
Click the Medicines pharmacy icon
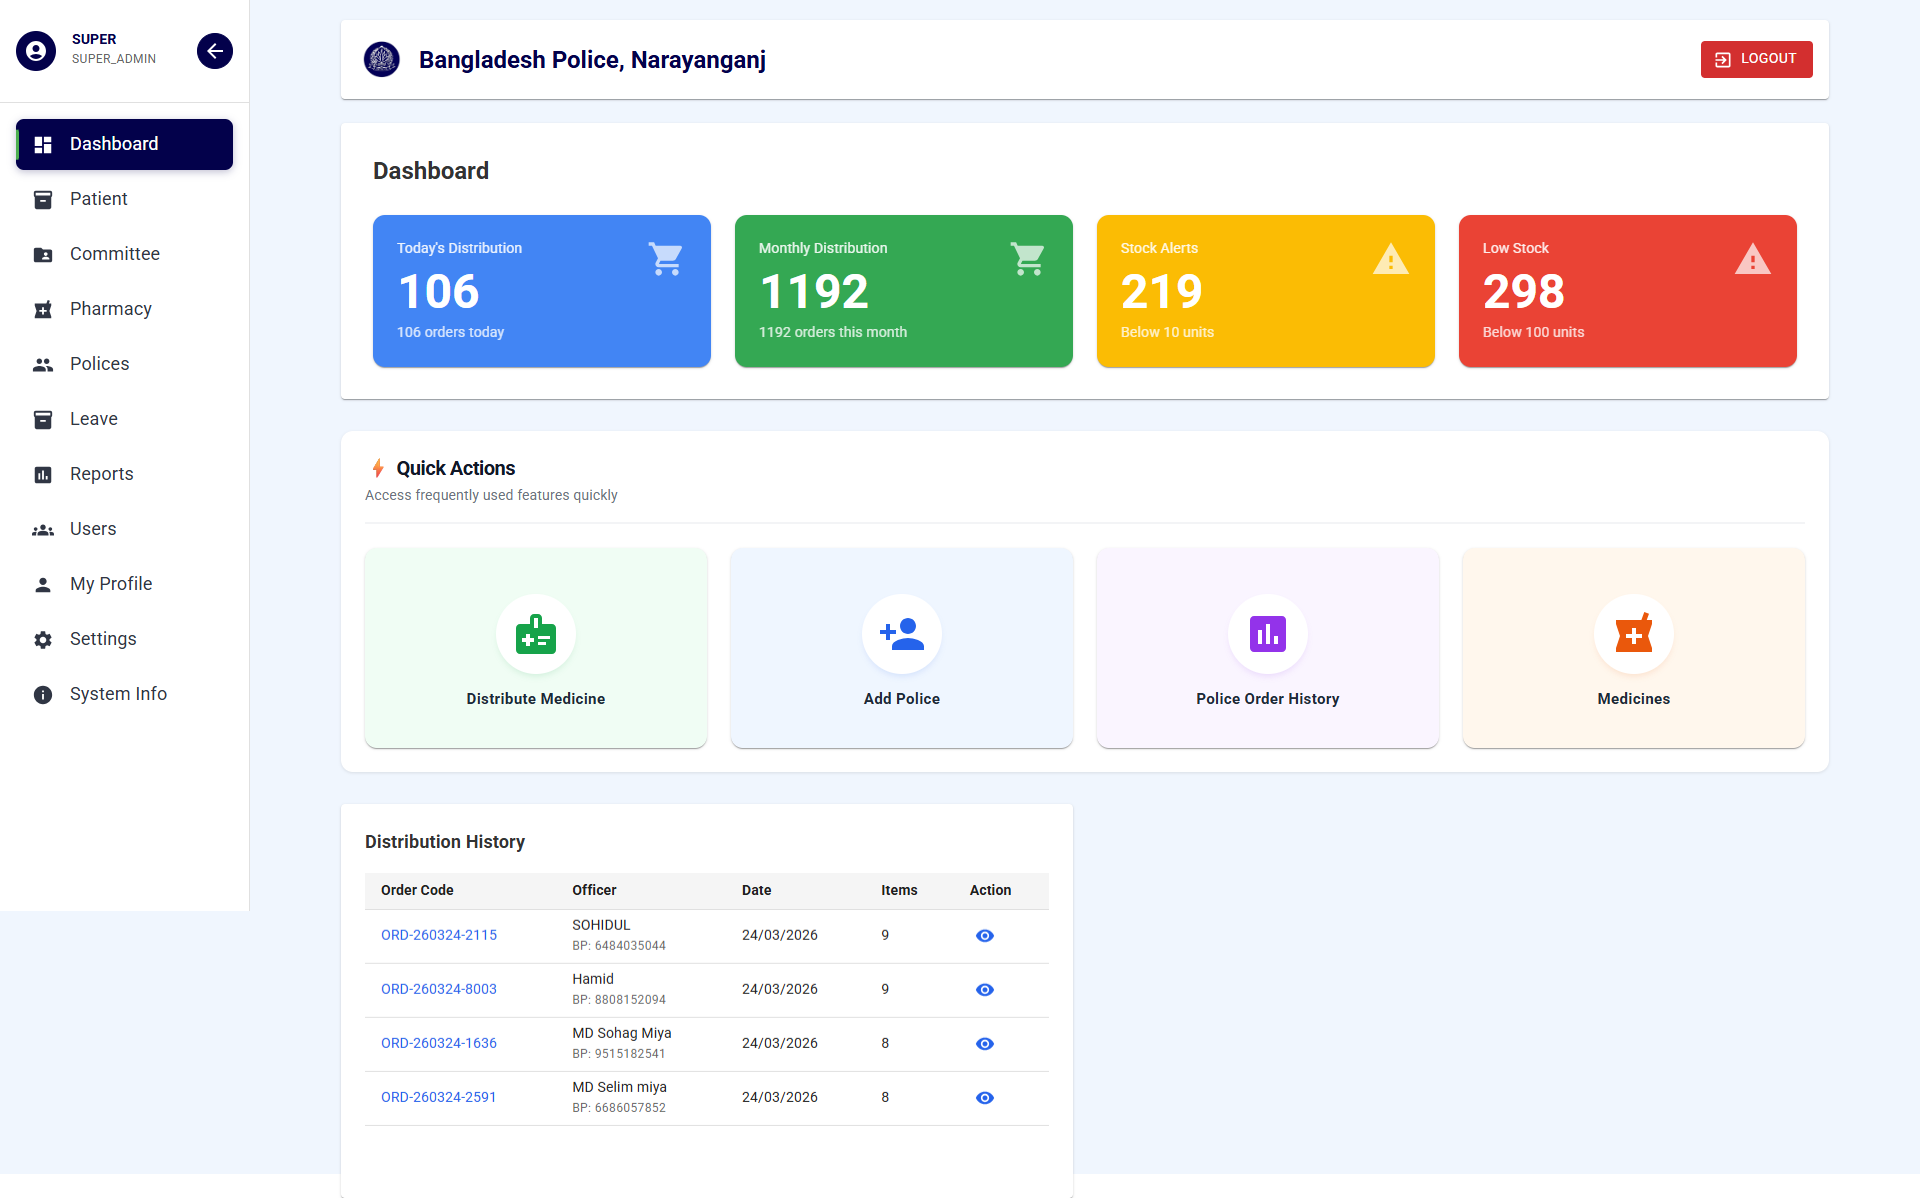(1633, 634)
